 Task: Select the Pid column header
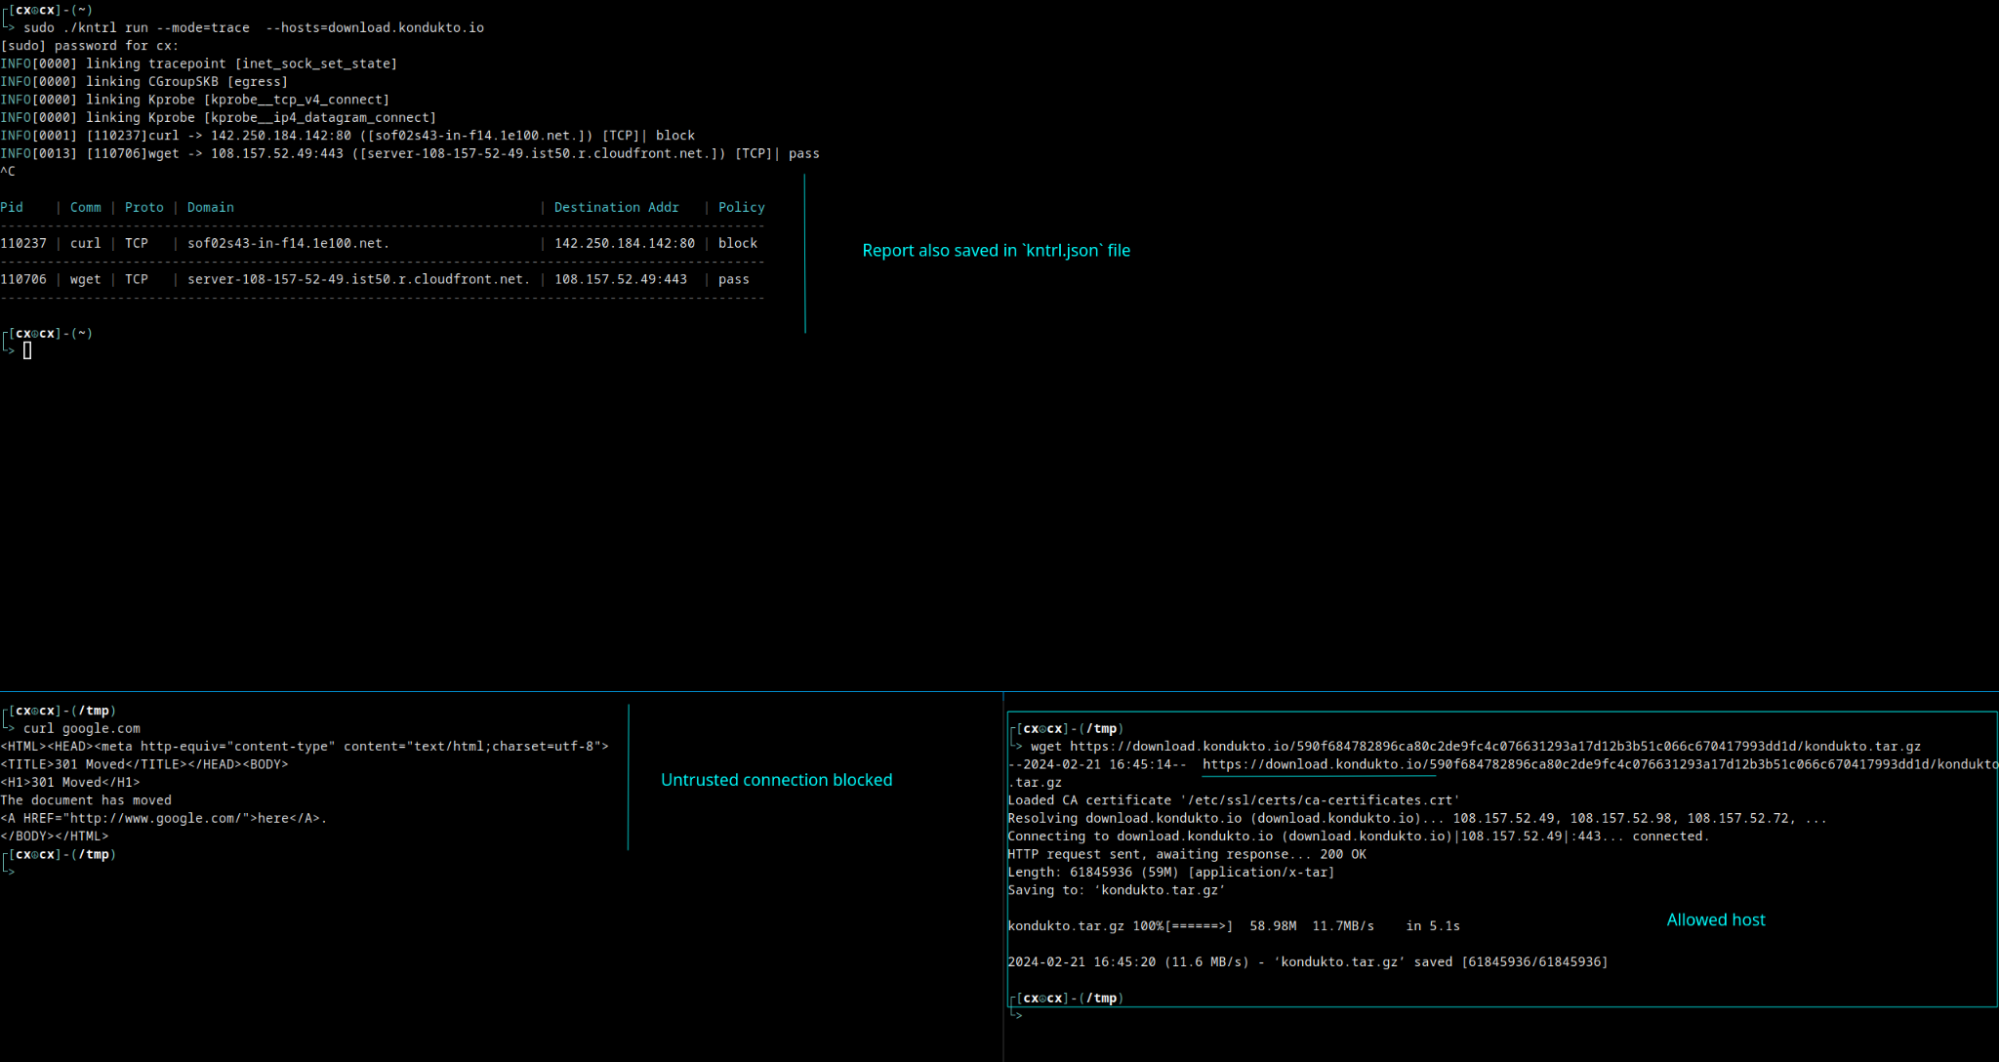point(12,207)
